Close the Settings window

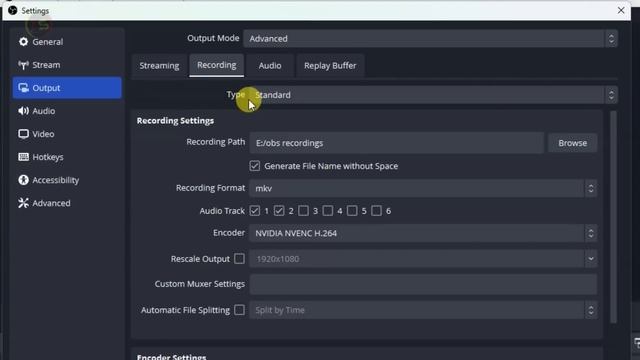tap(621, 10)
